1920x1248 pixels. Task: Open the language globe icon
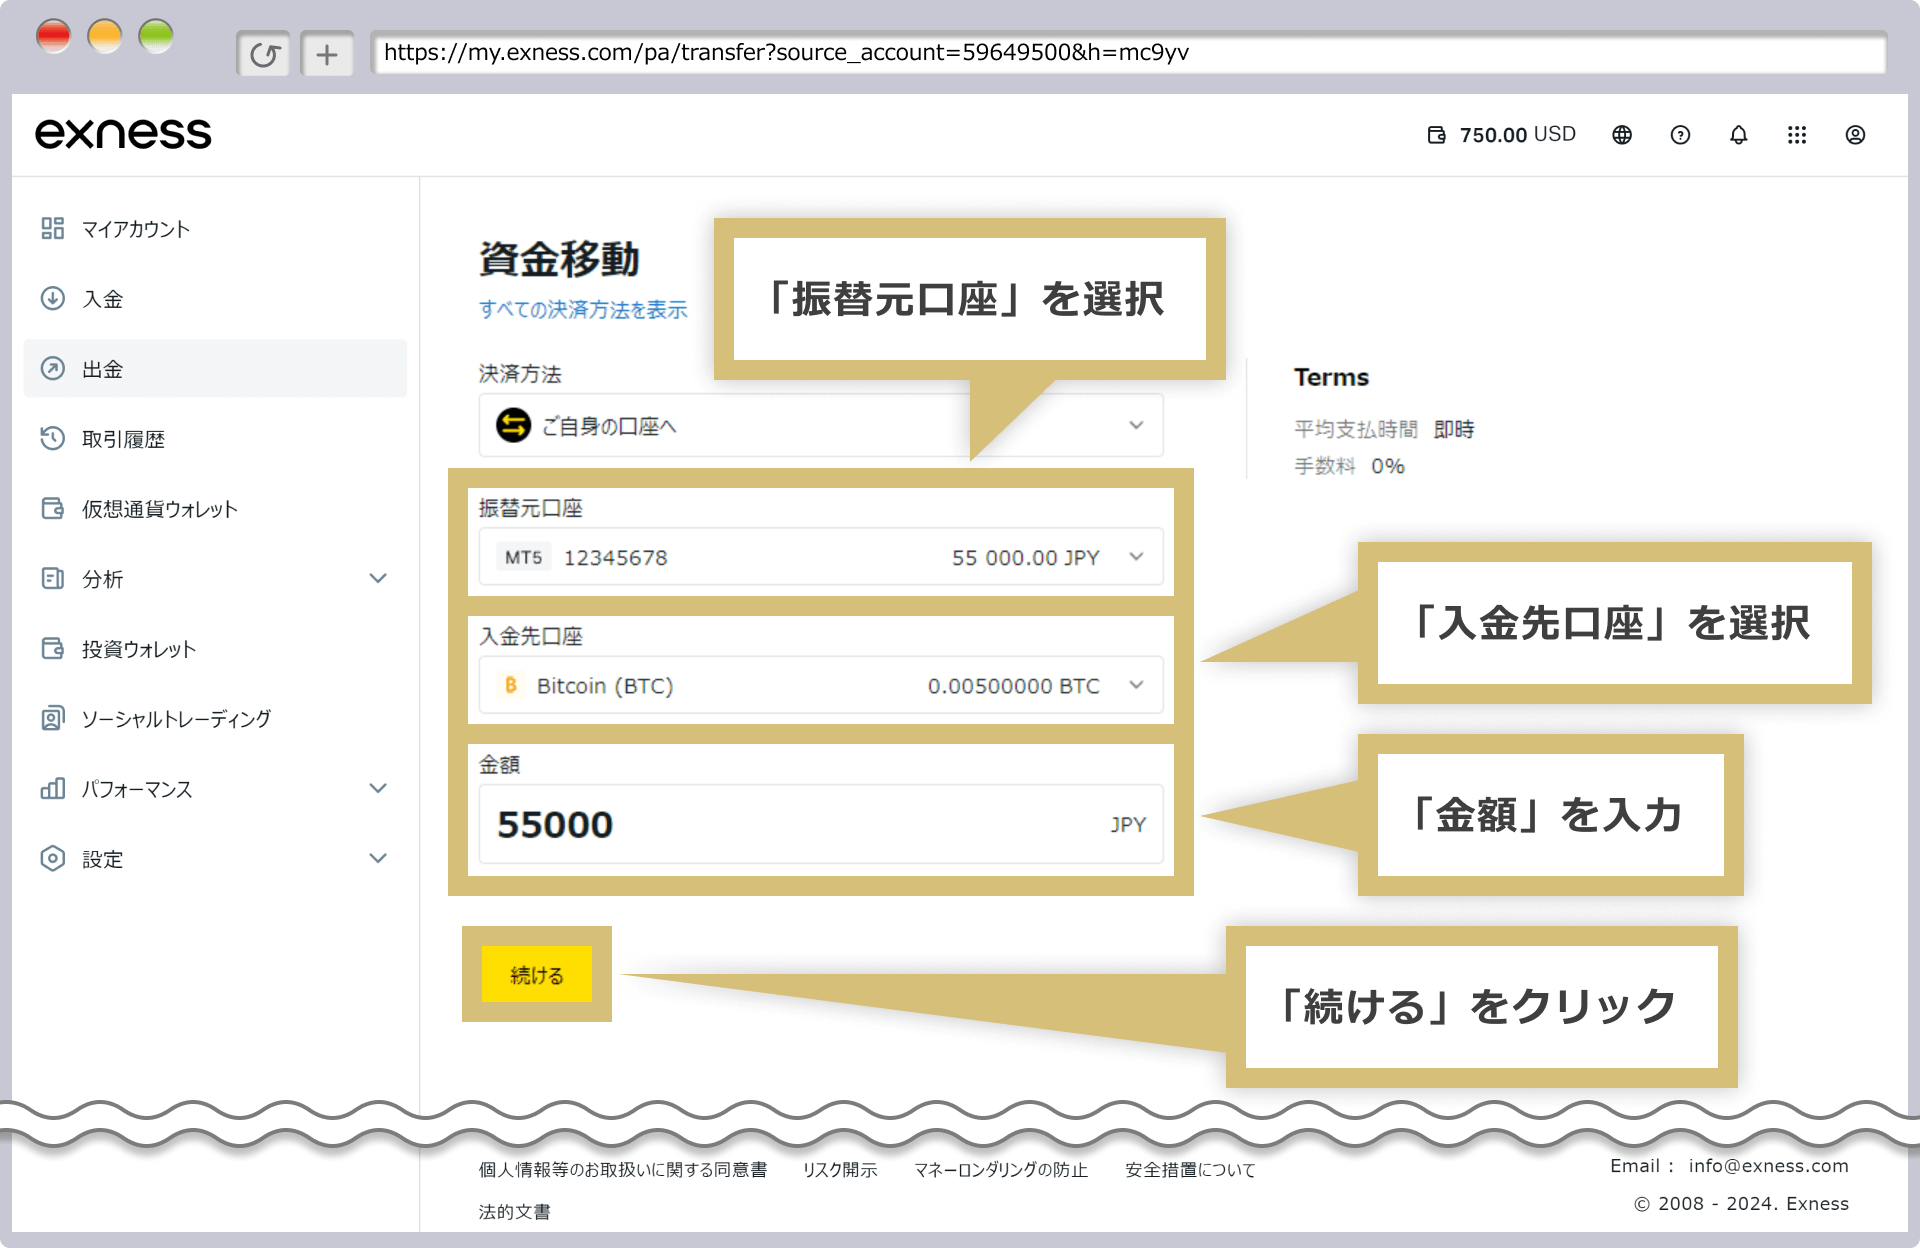(x=1622, y=135)
